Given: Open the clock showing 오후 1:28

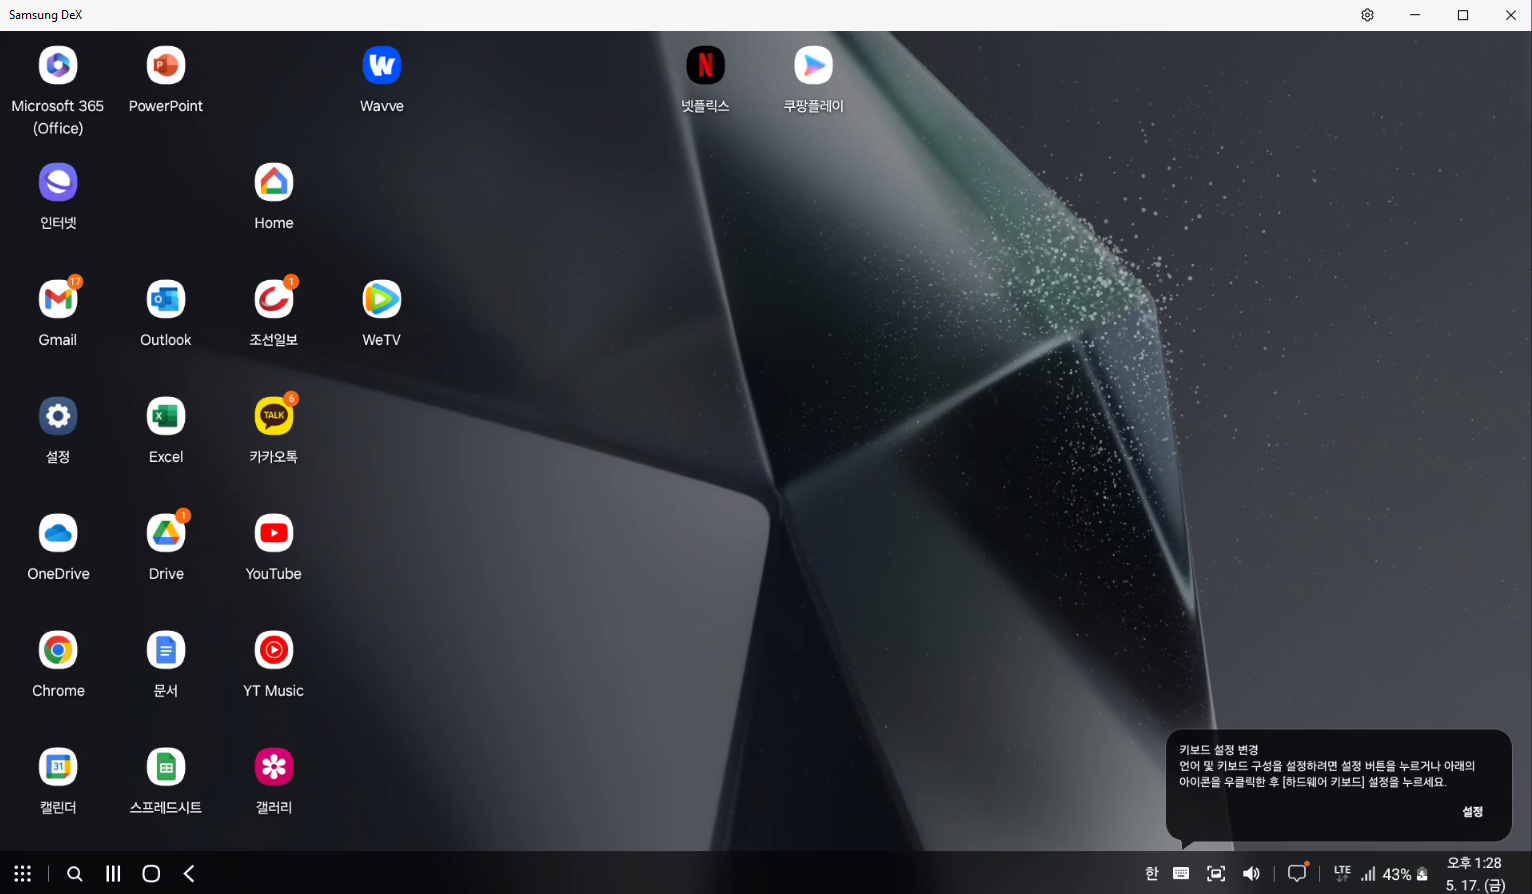Looking at the screenshot, I should (1475, 863).
